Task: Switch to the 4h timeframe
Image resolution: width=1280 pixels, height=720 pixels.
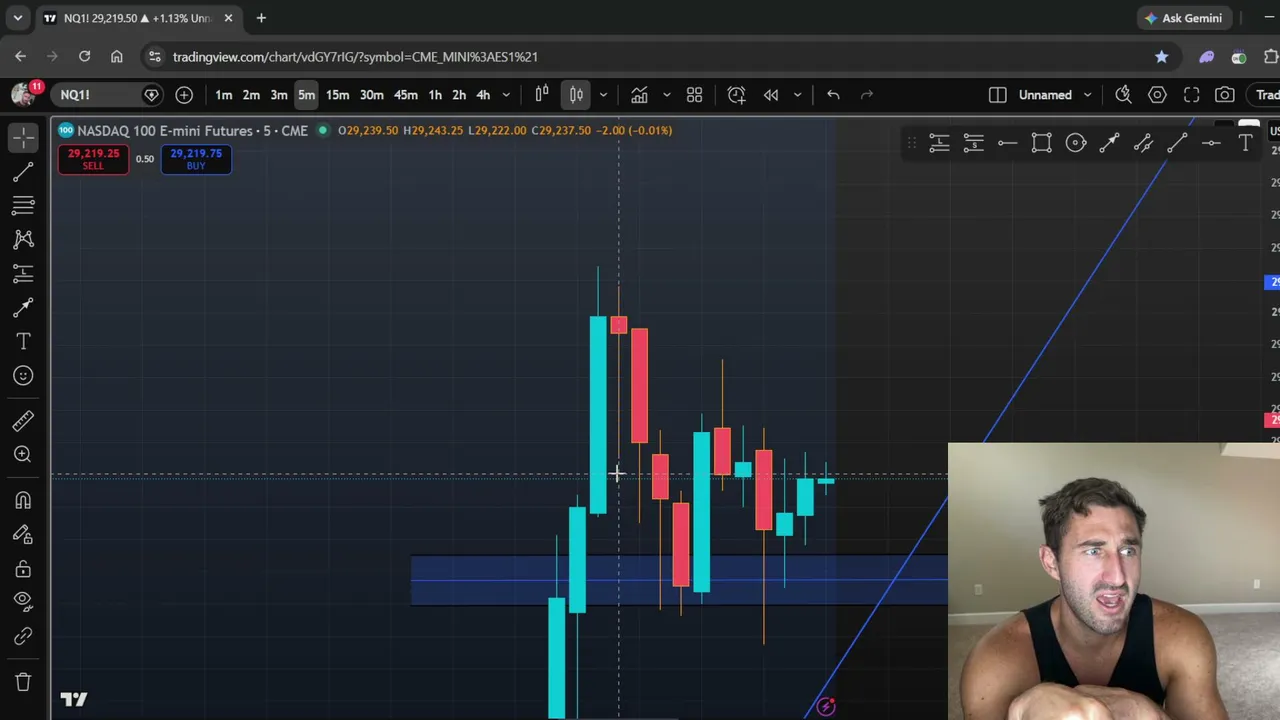Action: point(483,95)
